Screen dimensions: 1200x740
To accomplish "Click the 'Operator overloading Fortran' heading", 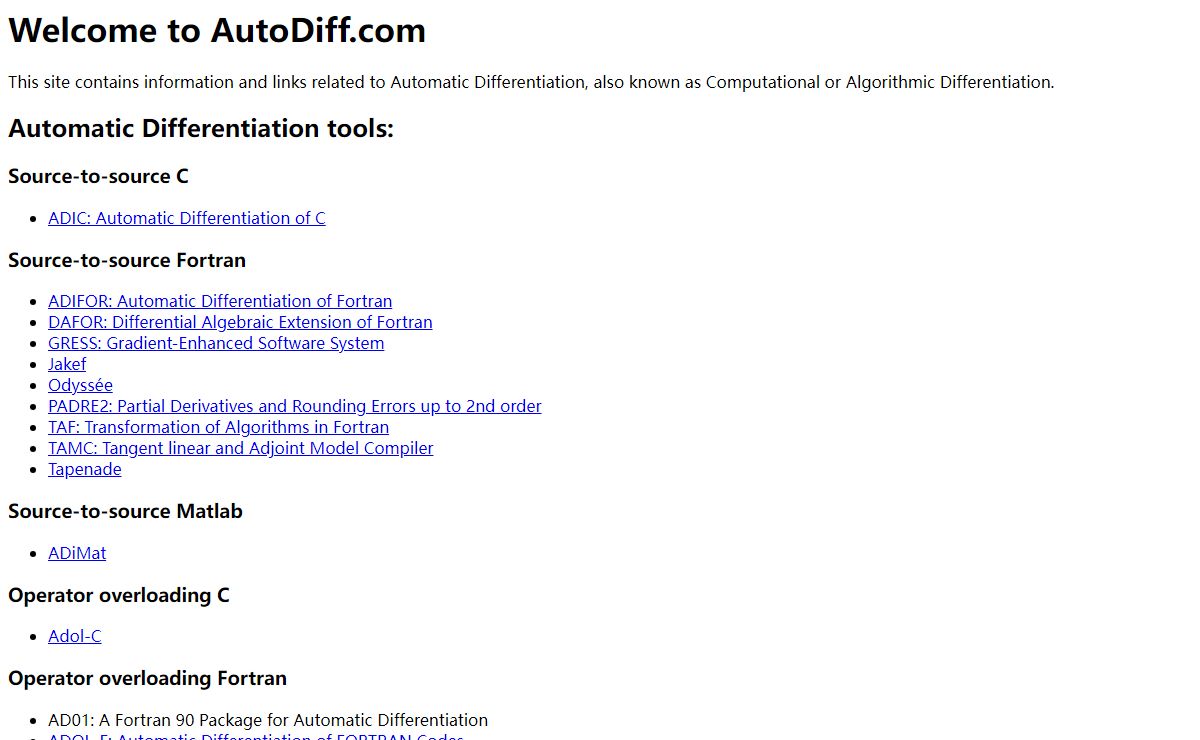I will coord(147,678).
